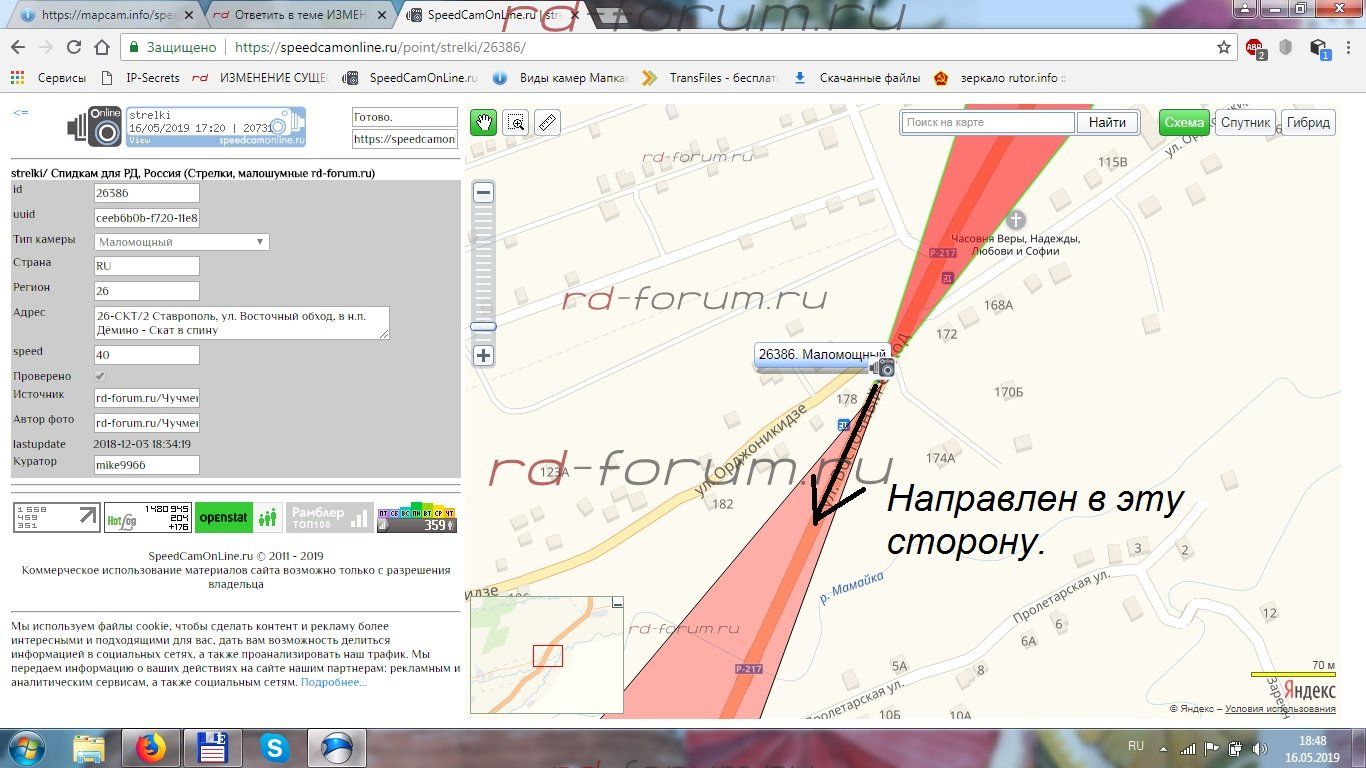Open the Скачанные файлы bookmark
This screenshot has height=768, width=1366.
tap(869, 78)
